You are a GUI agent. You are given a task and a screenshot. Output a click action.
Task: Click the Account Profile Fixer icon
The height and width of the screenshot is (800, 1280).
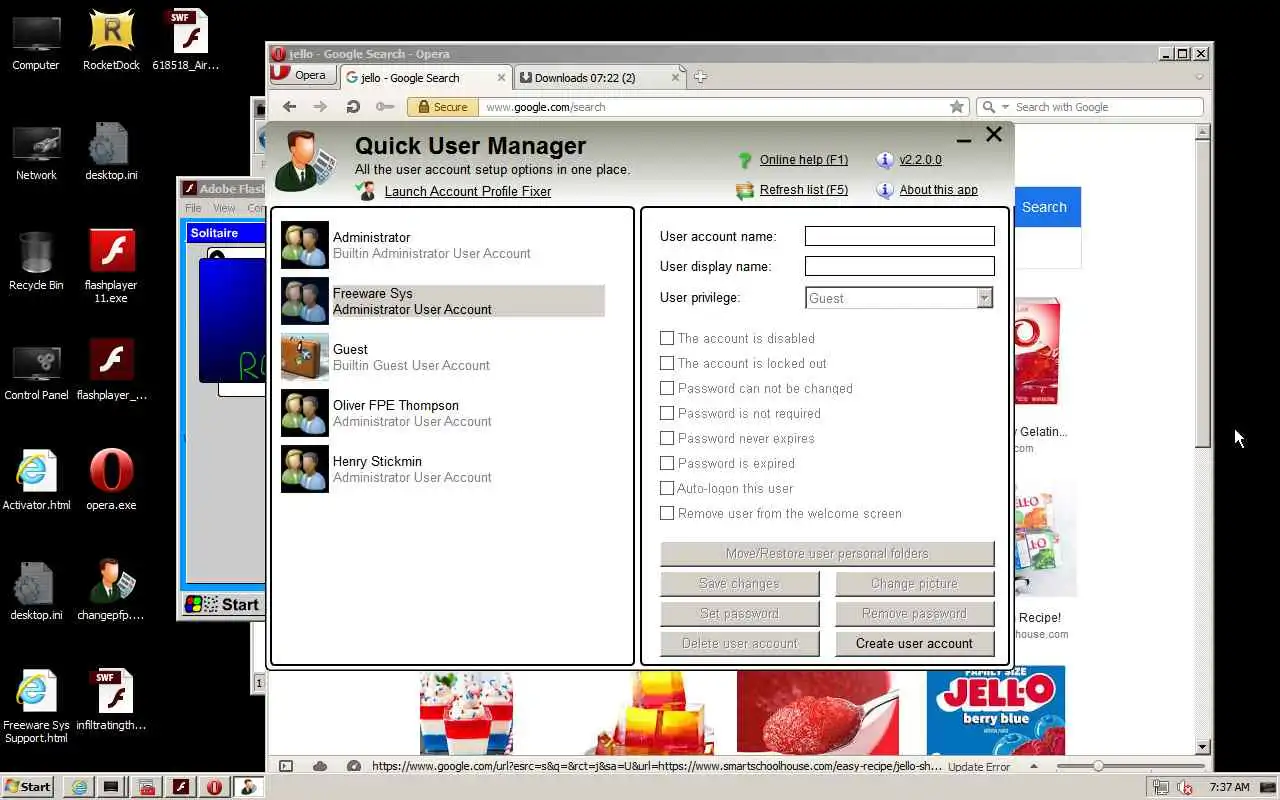(367, 190)
